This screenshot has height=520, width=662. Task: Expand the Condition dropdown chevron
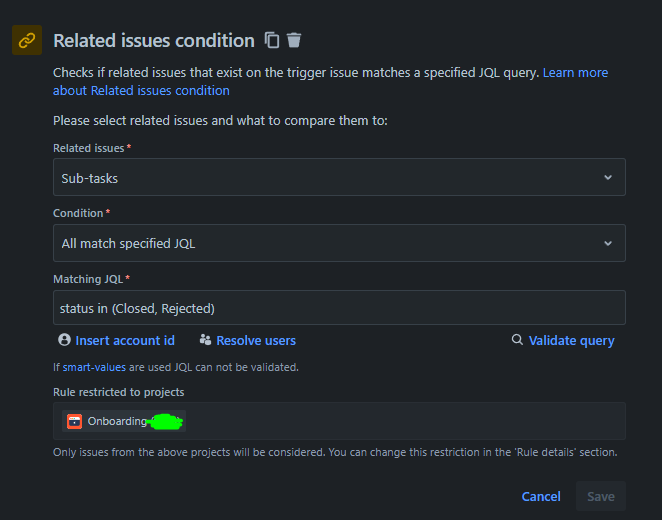tap(607, 243)
